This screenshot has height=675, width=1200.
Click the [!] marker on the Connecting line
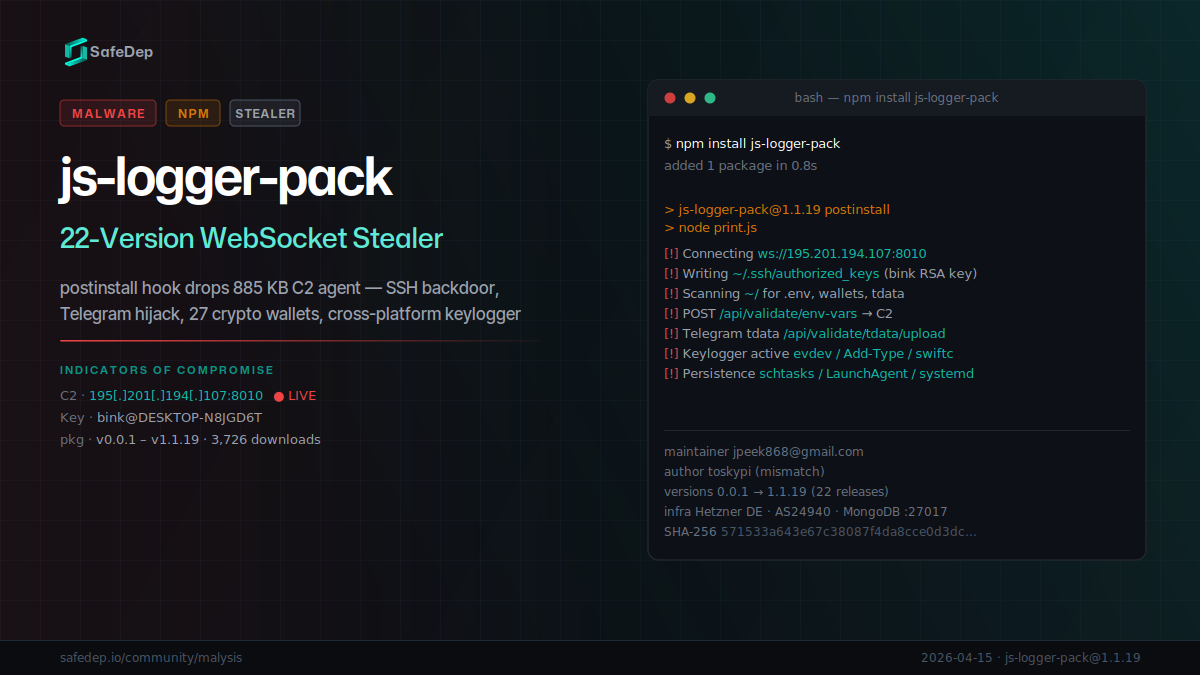point(670,253)
